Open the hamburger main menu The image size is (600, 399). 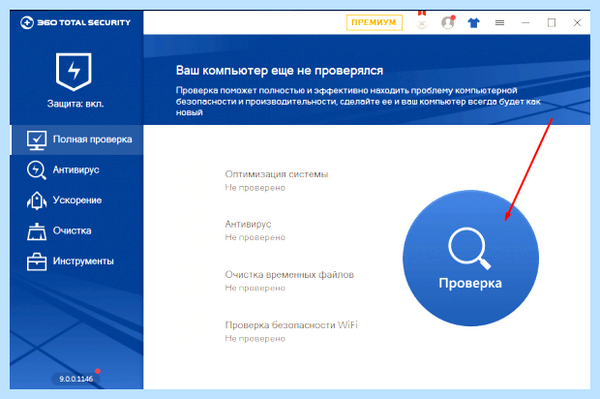click(499, 23)
